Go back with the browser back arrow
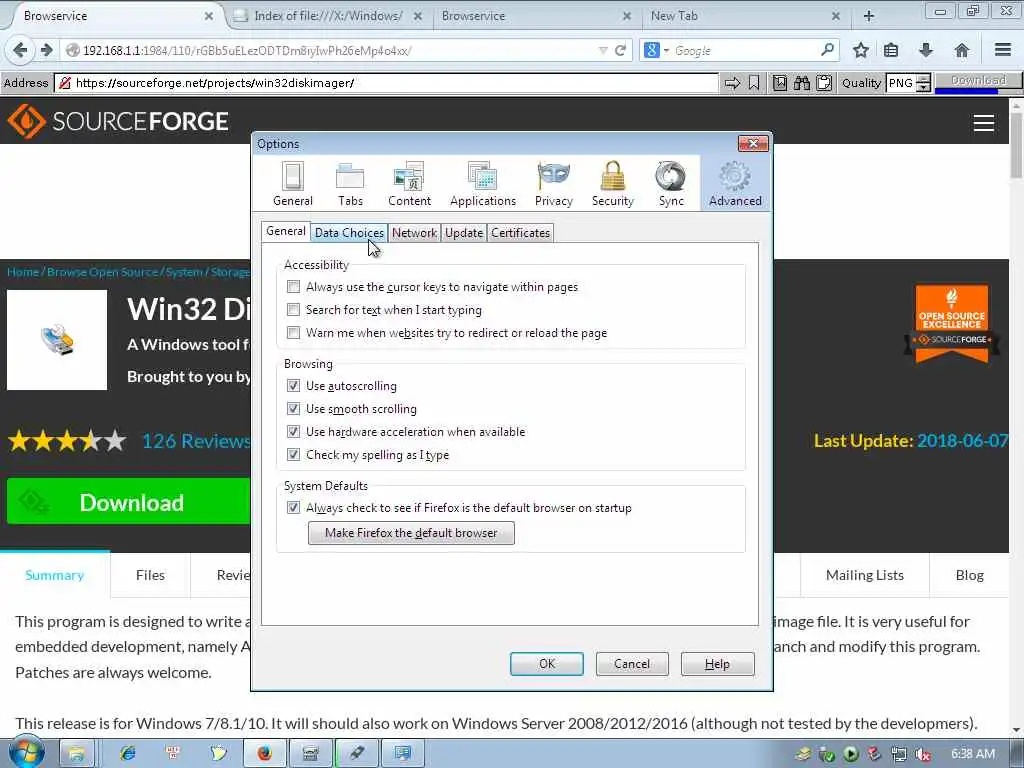 point(20,50)
